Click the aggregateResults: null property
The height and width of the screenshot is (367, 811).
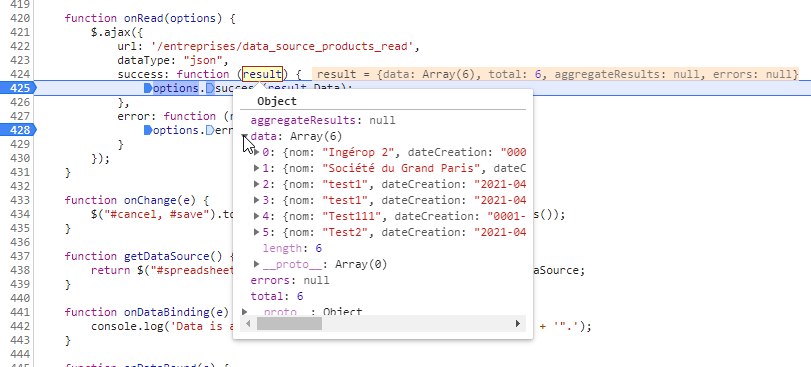coord(323,120)
